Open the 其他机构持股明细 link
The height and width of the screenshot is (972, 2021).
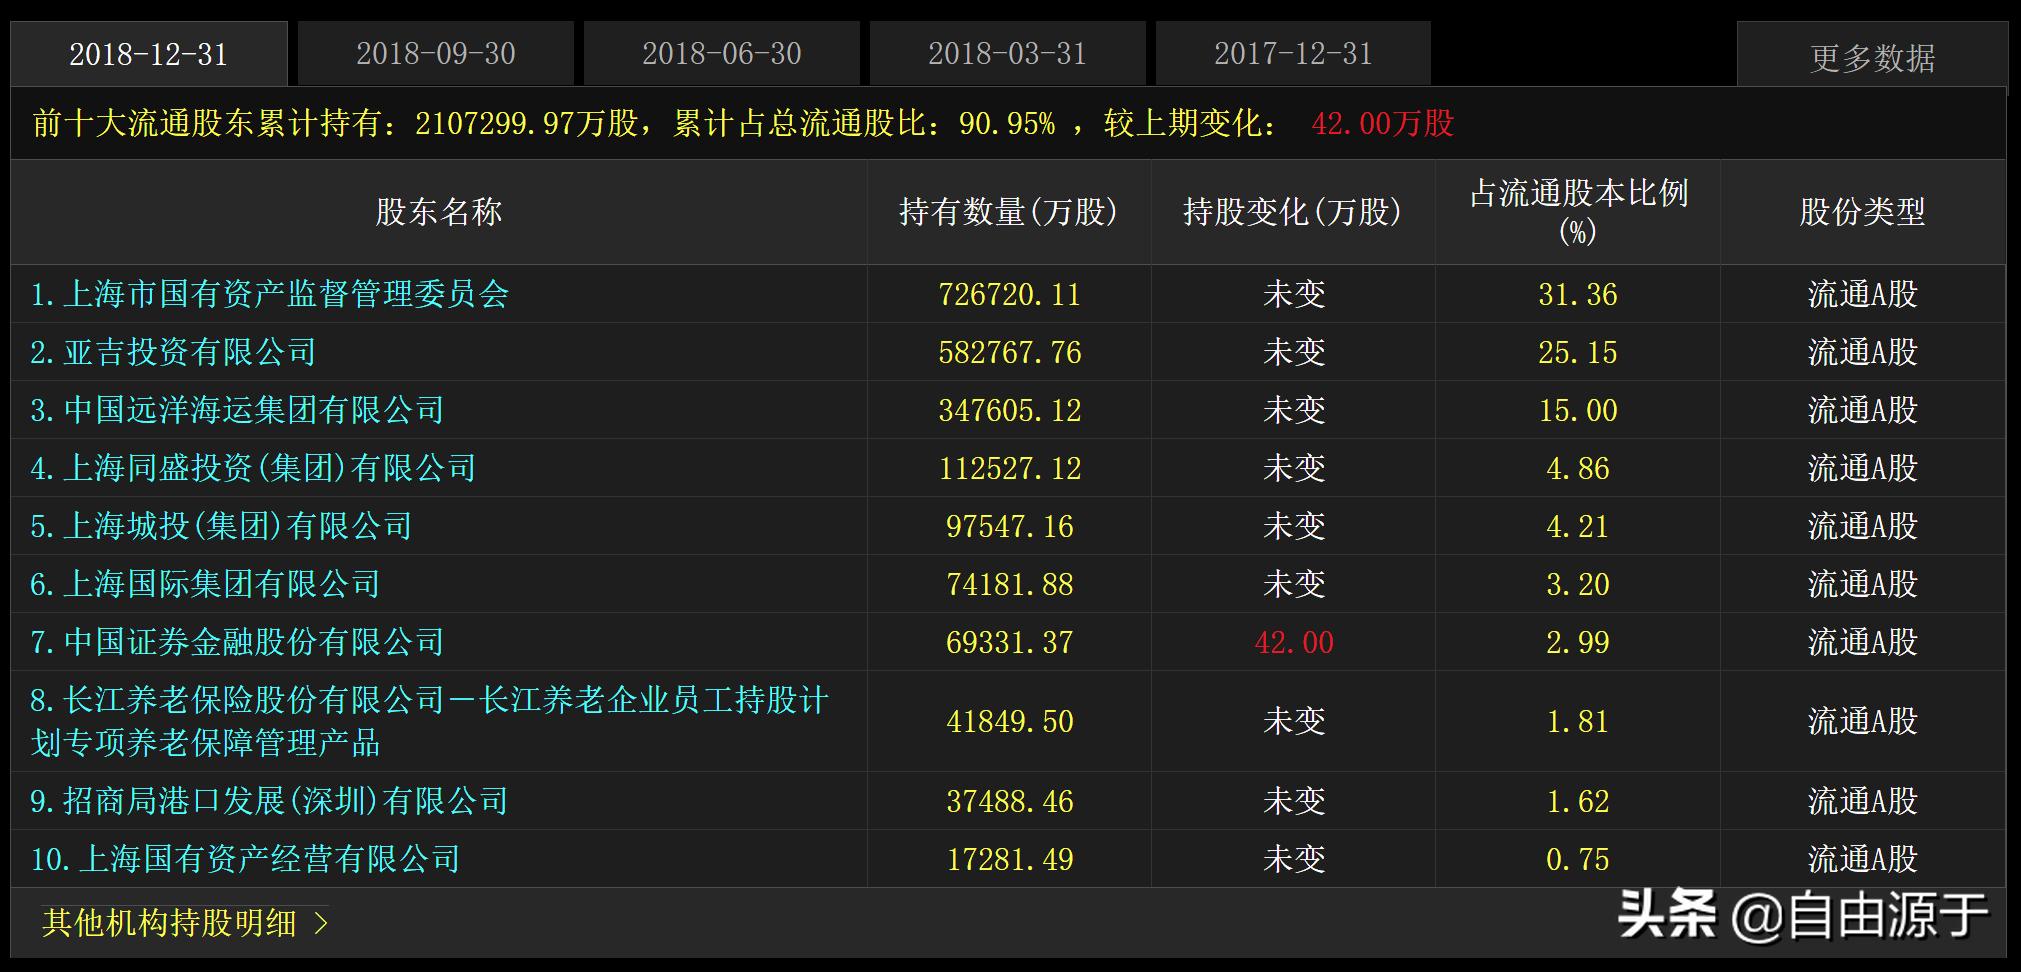point(170,922)
